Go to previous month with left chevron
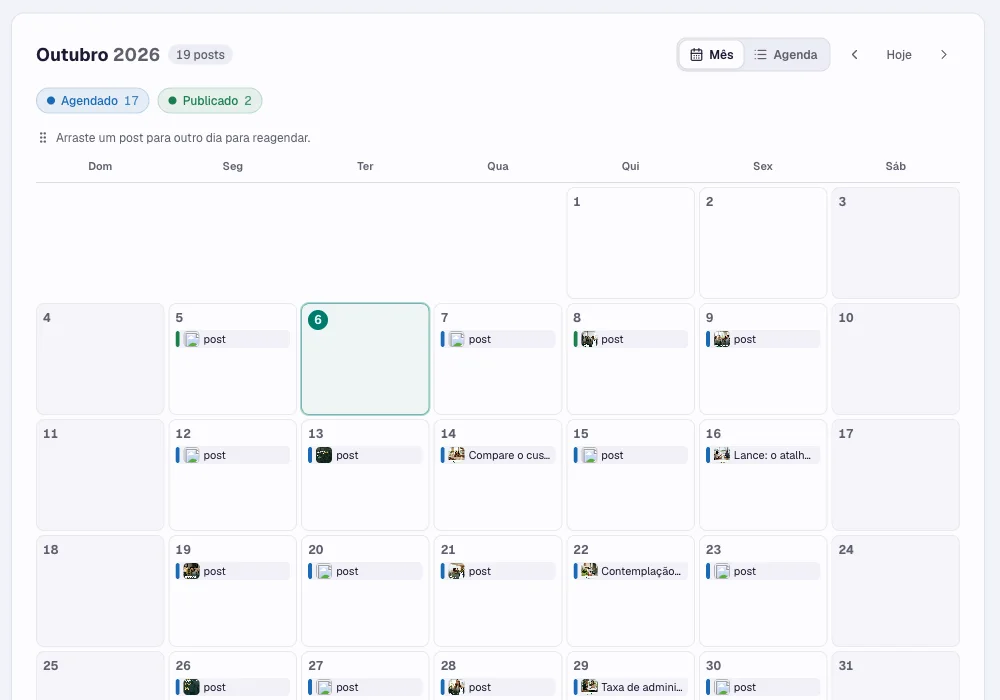The height and width of the screenshot is (700, 1000). tap(855, 55)
